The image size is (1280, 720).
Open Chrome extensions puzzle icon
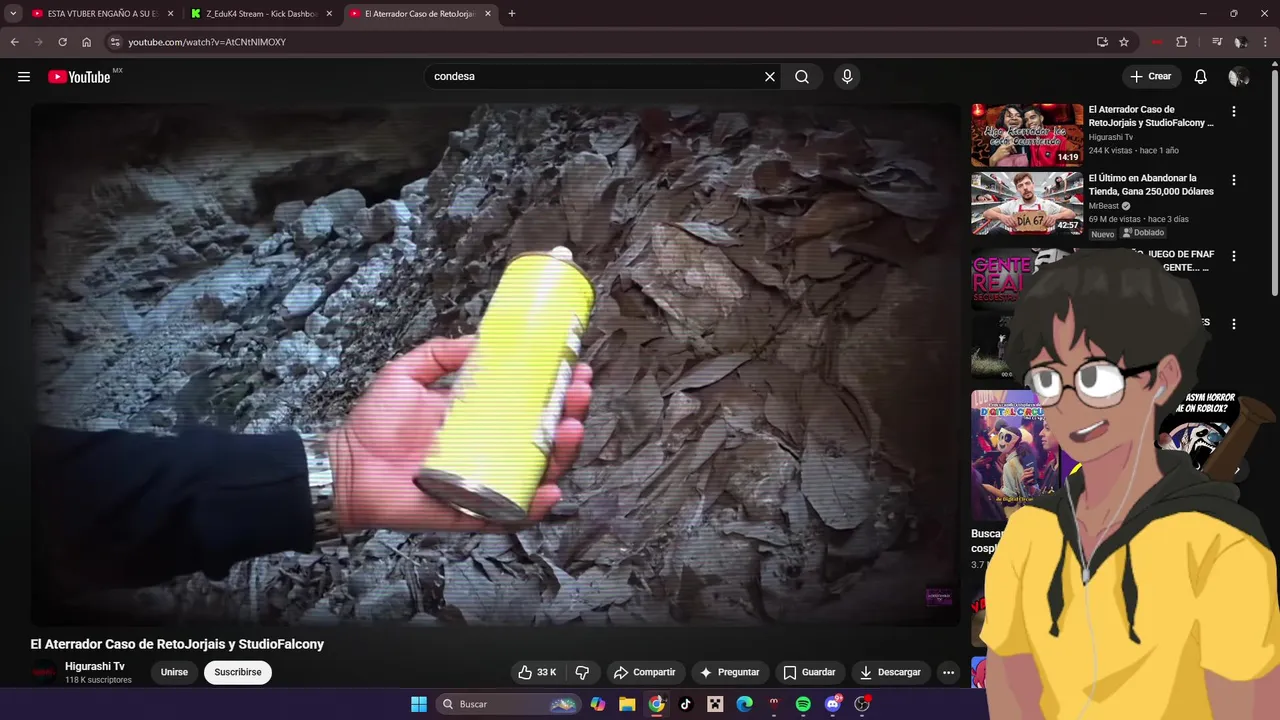coord(1182,42)
